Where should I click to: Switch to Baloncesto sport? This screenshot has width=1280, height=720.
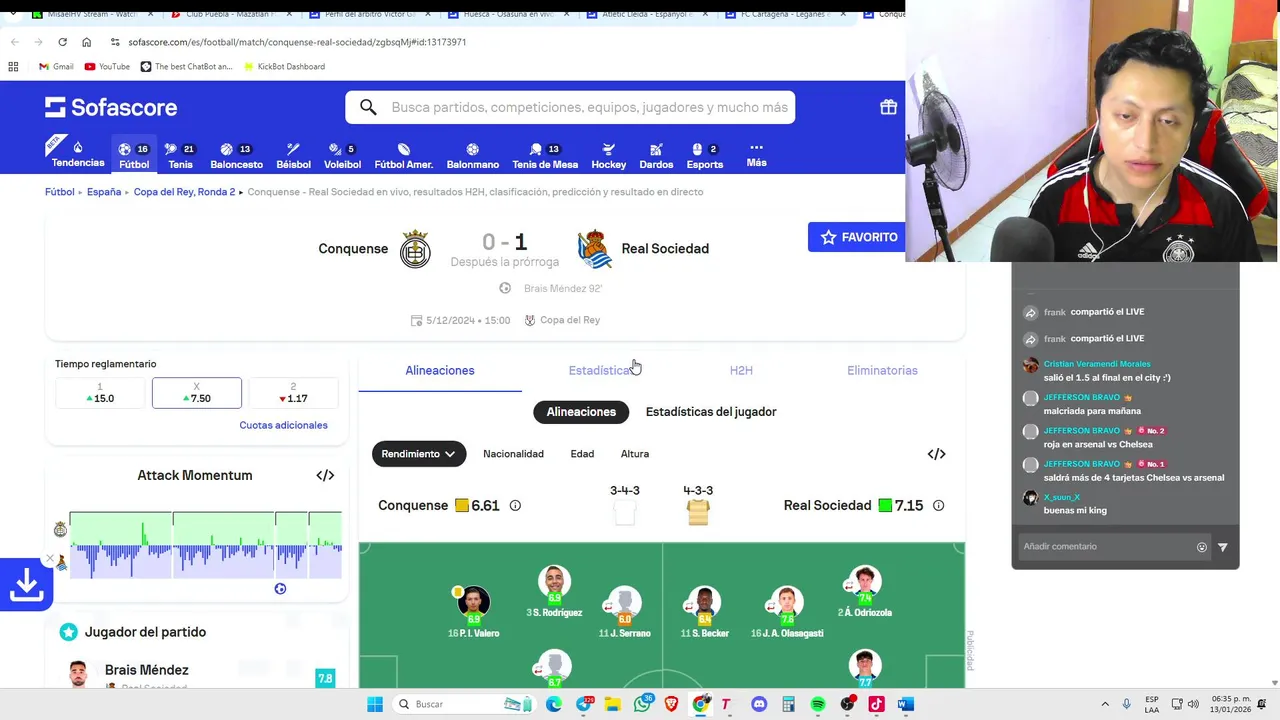click(x=236, y=155)
